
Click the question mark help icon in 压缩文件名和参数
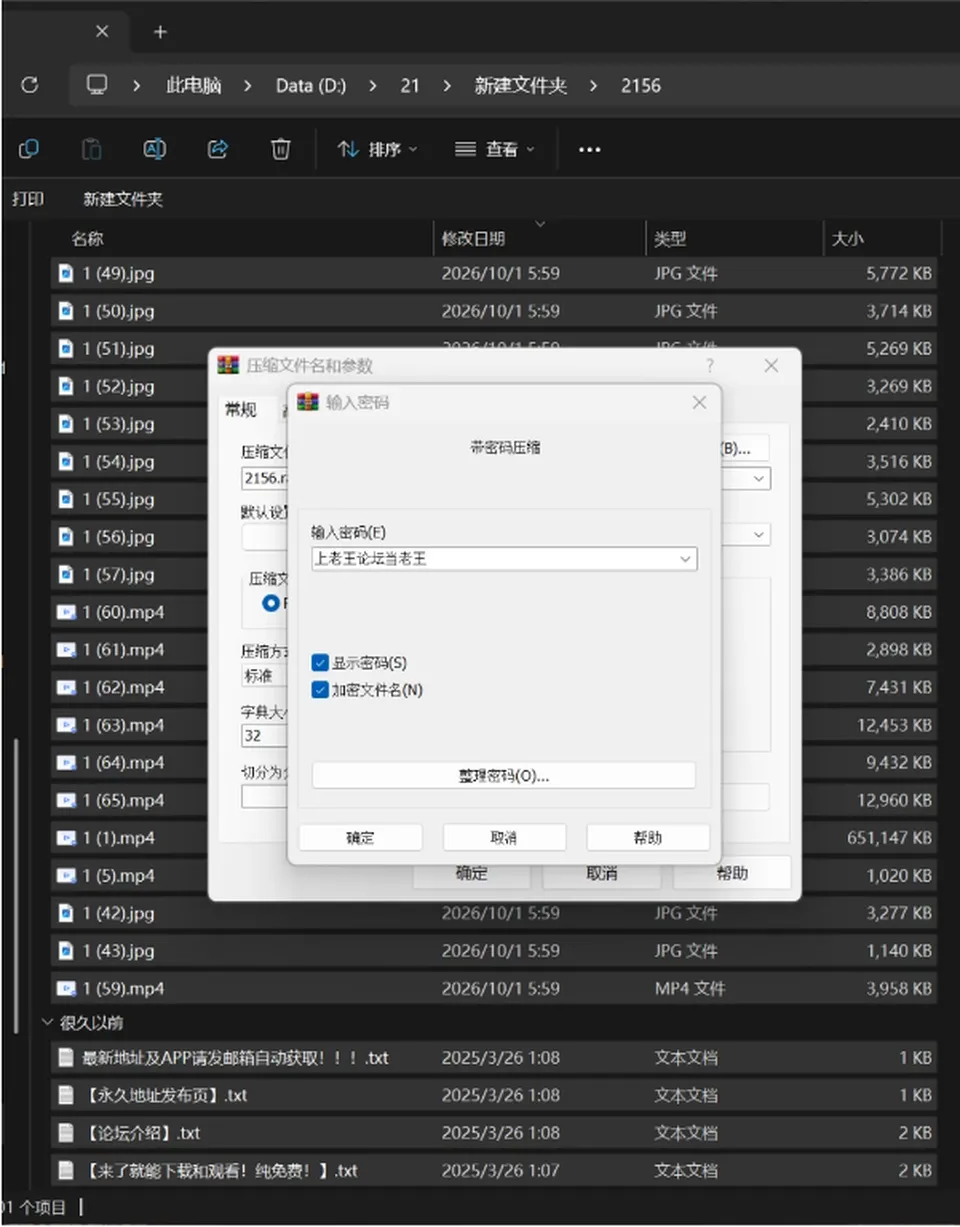point(710,366)
